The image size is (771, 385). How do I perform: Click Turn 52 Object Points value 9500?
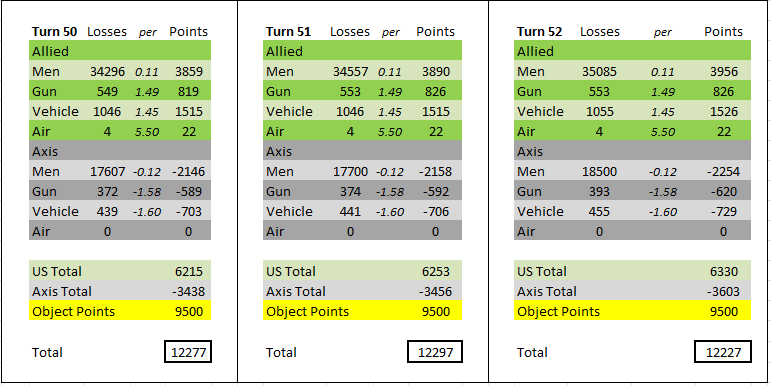(723, 311)
